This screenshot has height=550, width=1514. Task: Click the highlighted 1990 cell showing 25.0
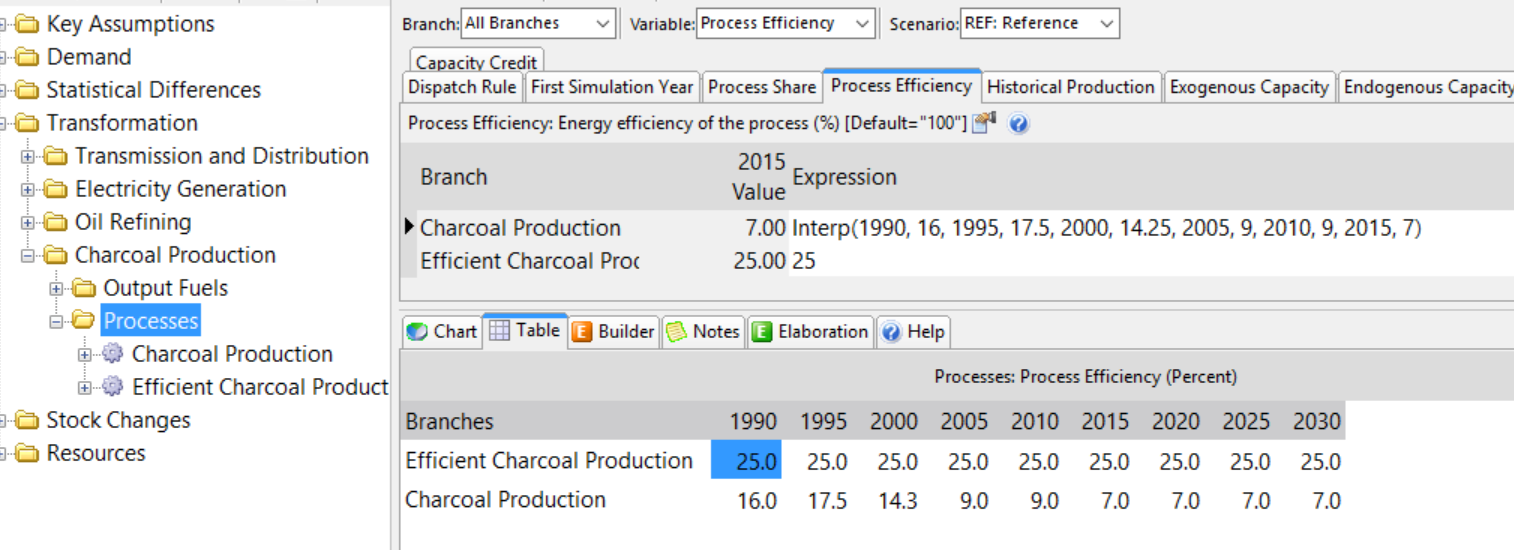coord(746,461)
